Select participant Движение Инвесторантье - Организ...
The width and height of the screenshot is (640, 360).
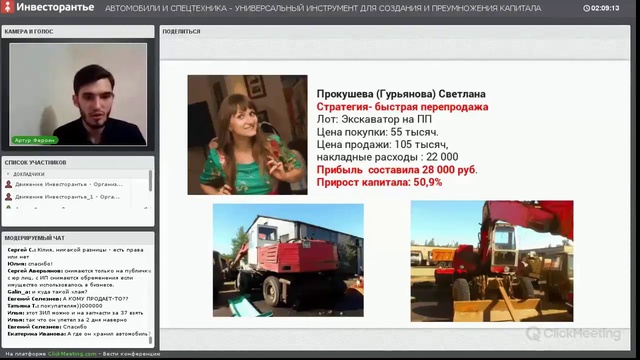(x=69, y=184)
